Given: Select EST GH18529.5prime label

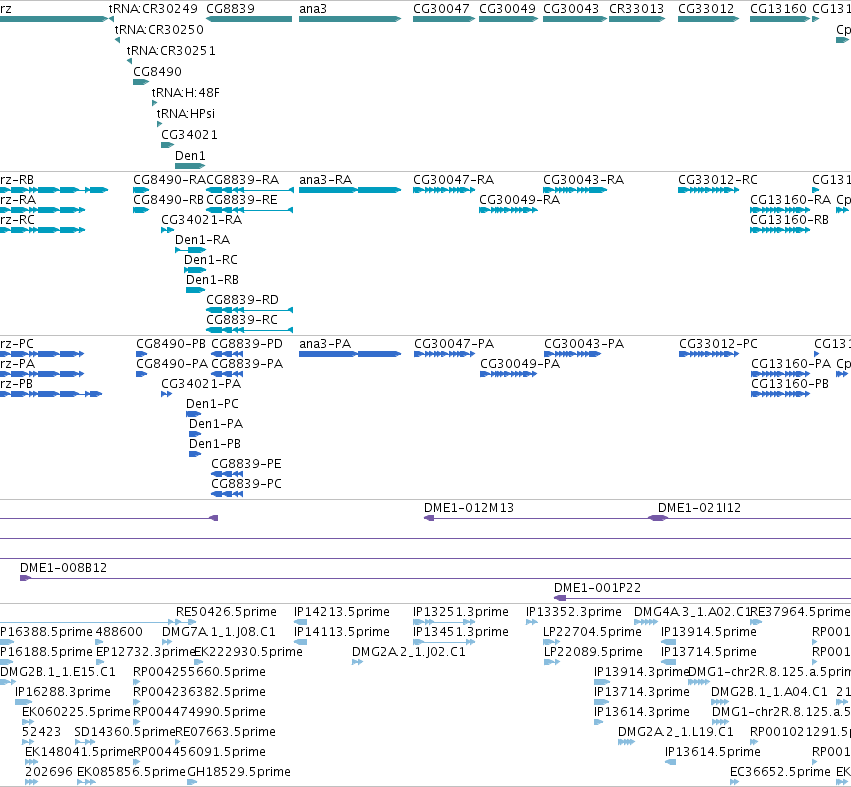Looking at the screenshot, I should pos(239,772).
